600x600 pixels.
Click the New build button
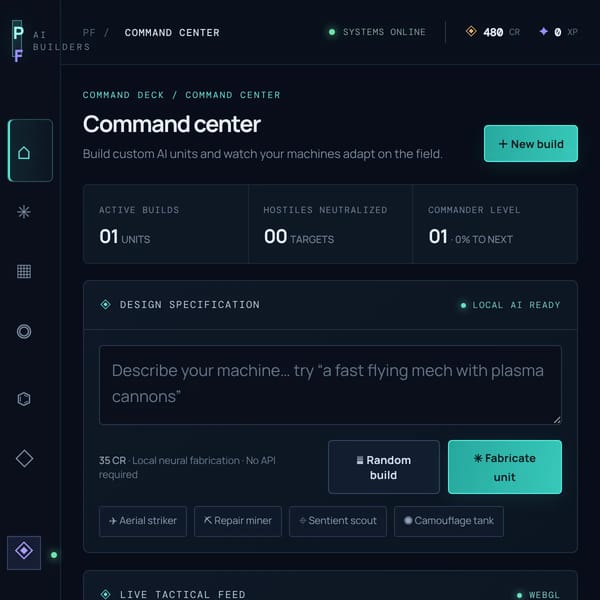[x=531, y=143]
